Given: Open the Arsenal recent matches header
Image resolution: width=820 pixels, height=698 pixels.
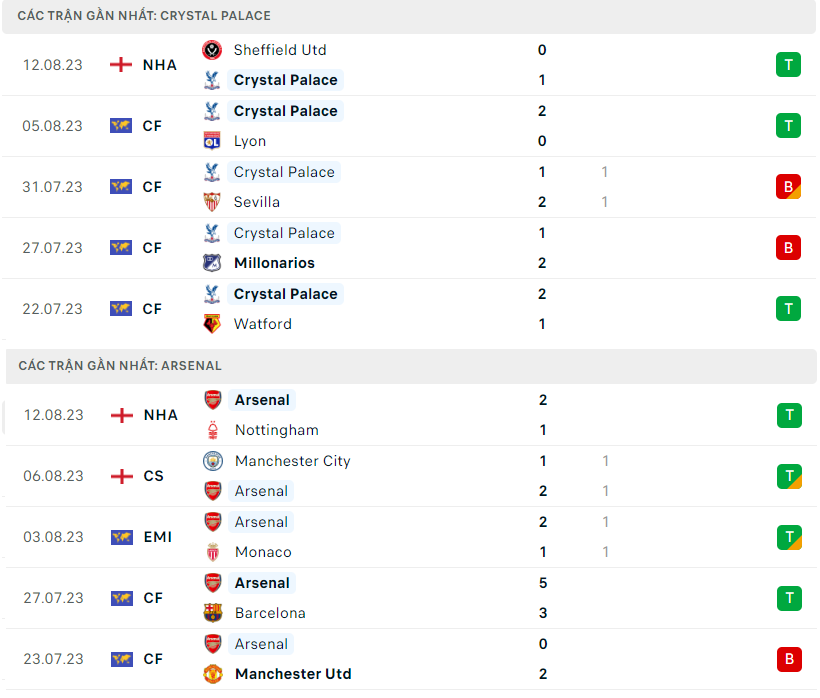Looking at the screenshot, I should coord(120,366).
